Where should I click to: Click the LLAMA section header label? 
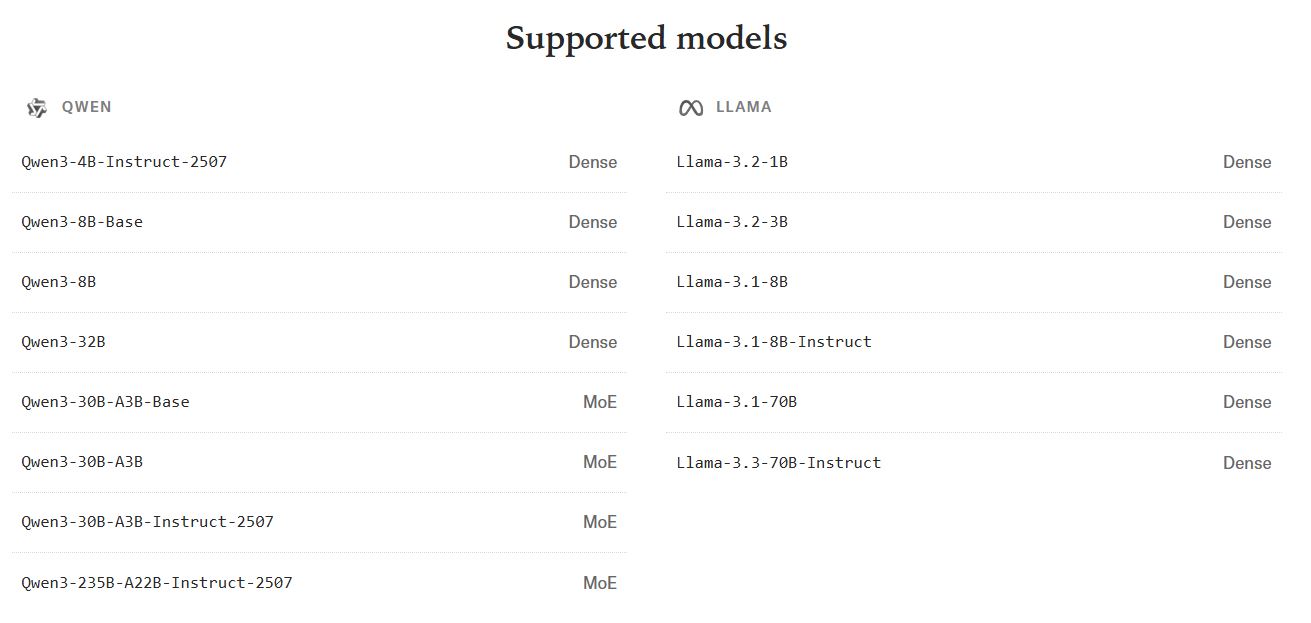tap(744, 107)
